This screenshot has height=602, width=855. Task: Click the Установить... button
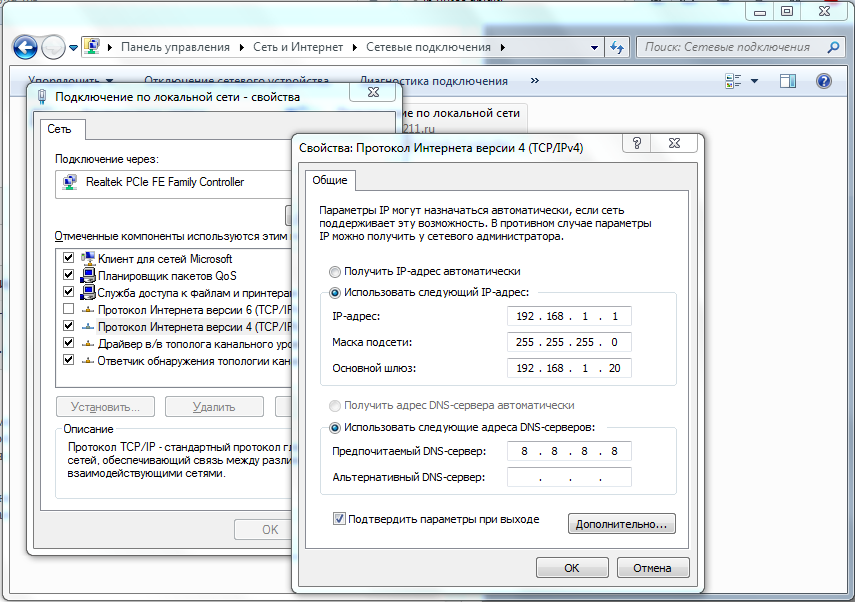point(105,407)
